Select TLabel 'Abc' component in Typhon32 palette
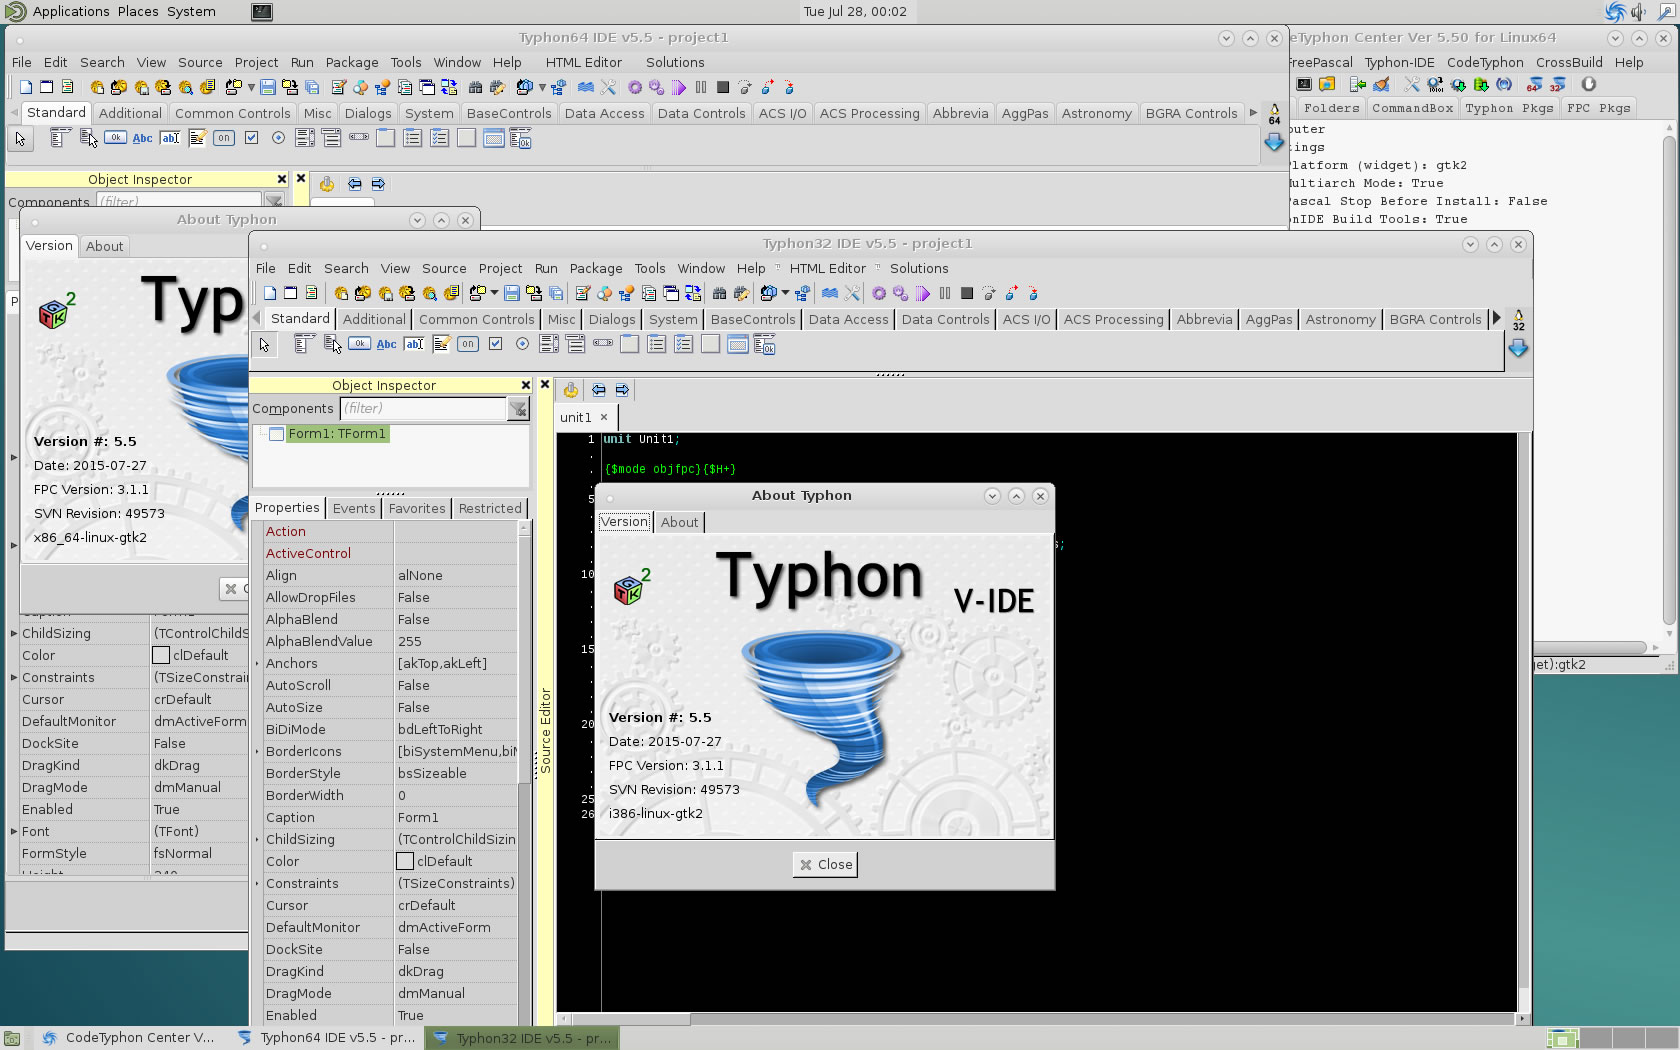 click(x=386, y=344)
